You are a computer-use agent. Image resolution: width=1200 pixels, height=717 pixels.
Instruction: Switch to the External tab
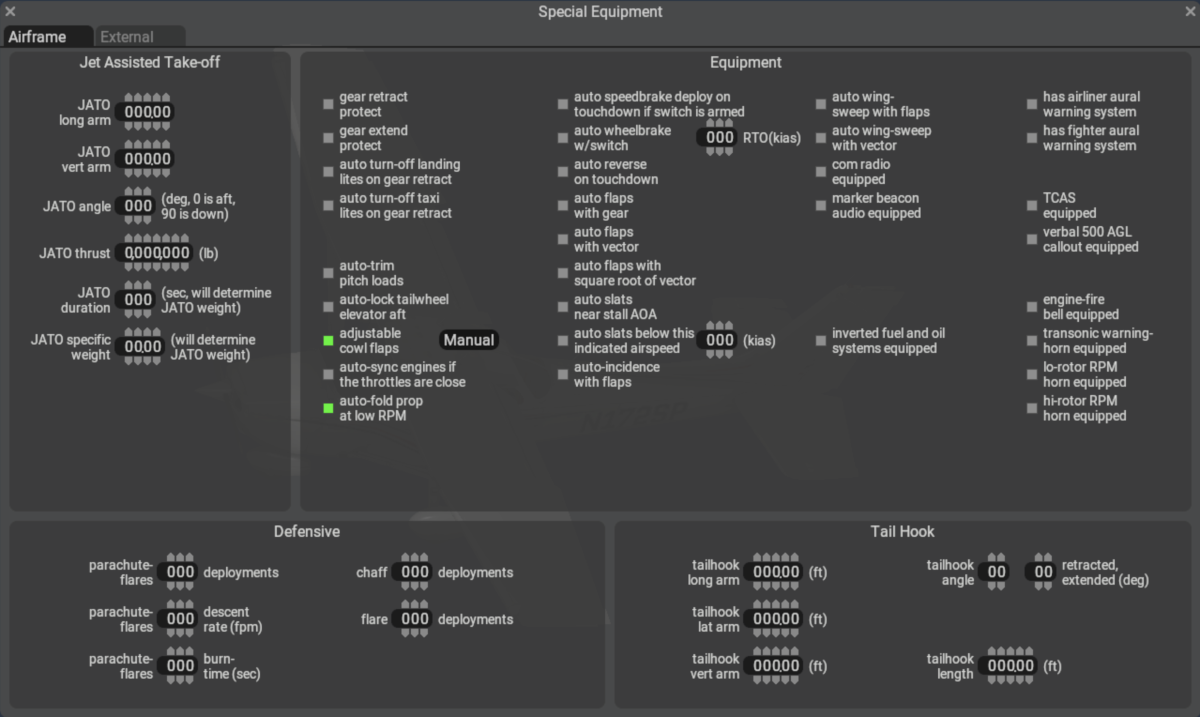tap(127, 37)
